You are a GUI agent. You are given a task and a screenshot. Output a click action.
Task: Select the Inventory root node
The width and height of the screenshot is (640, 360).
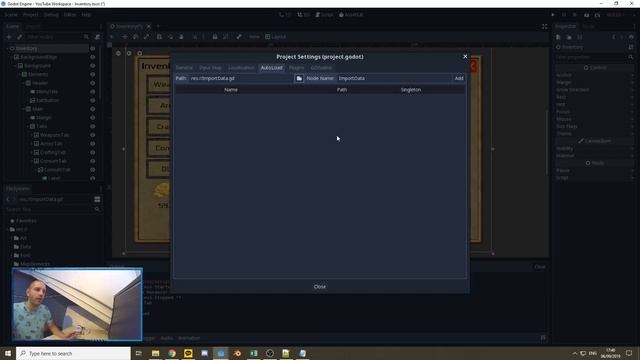pyautogui.click(x=27, y=48)
